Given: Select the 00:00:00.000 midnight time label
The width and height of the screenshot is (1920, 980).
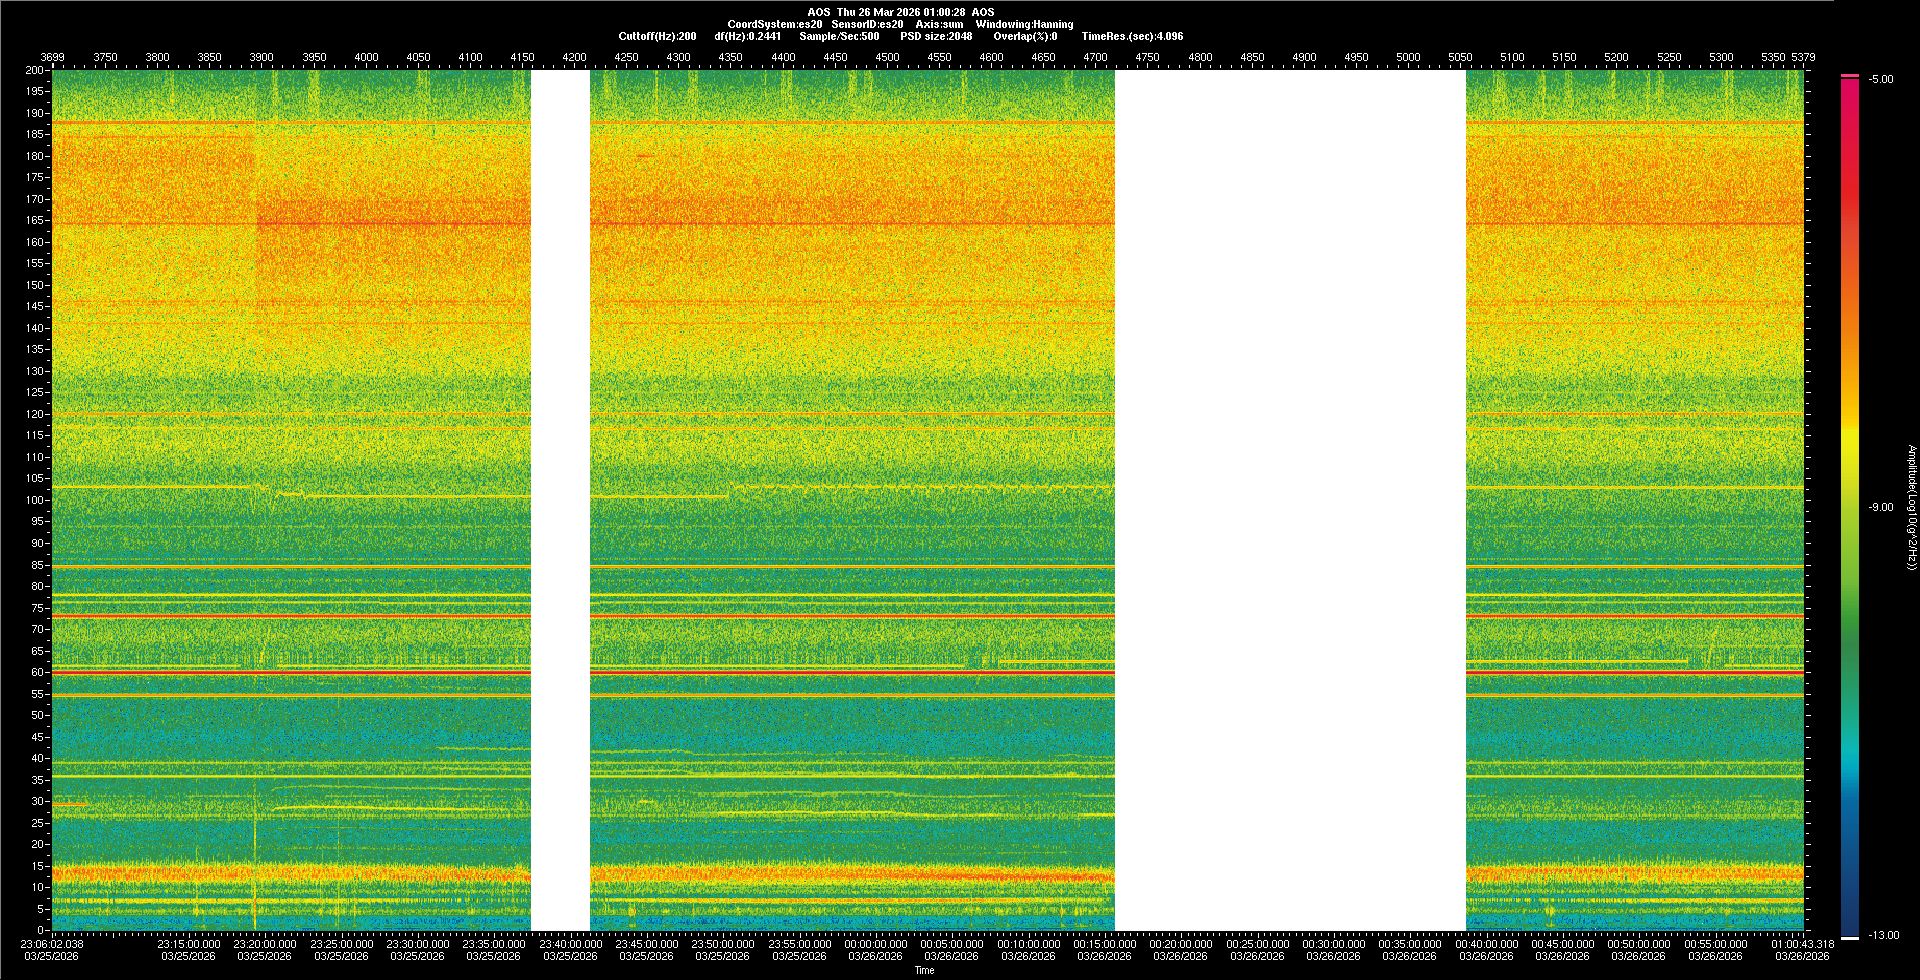Looking at the screenshot, I should [x=875, y=944].
